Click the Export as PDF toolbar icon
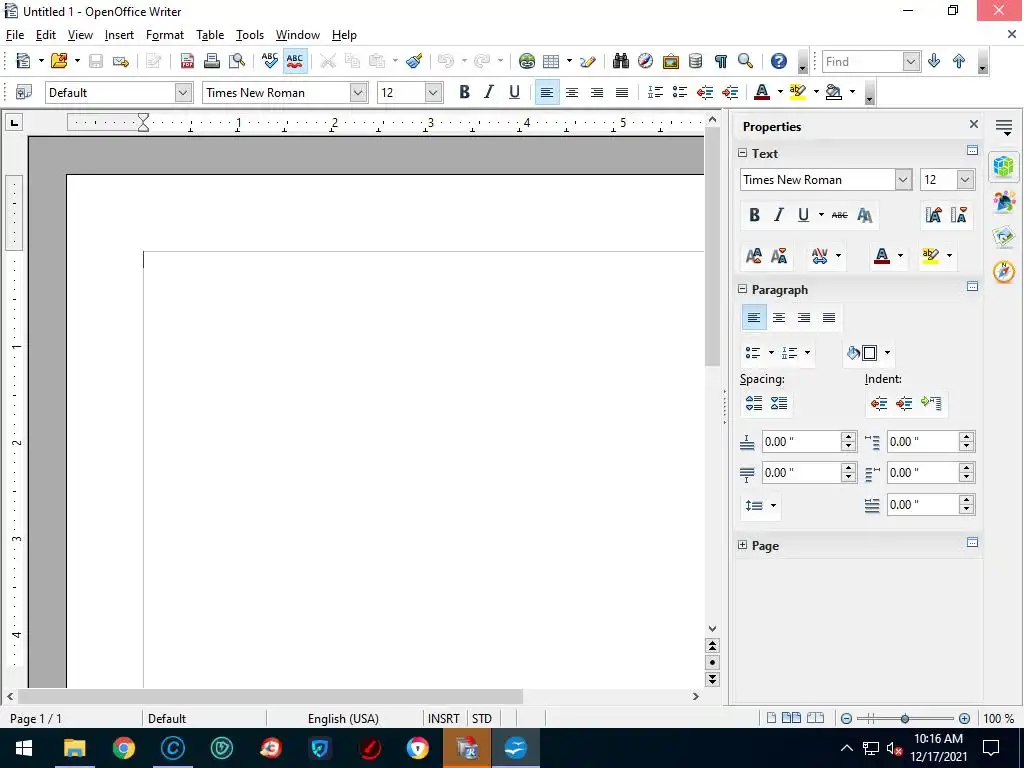Viewport: 1024px width, 768px height. 187,61
